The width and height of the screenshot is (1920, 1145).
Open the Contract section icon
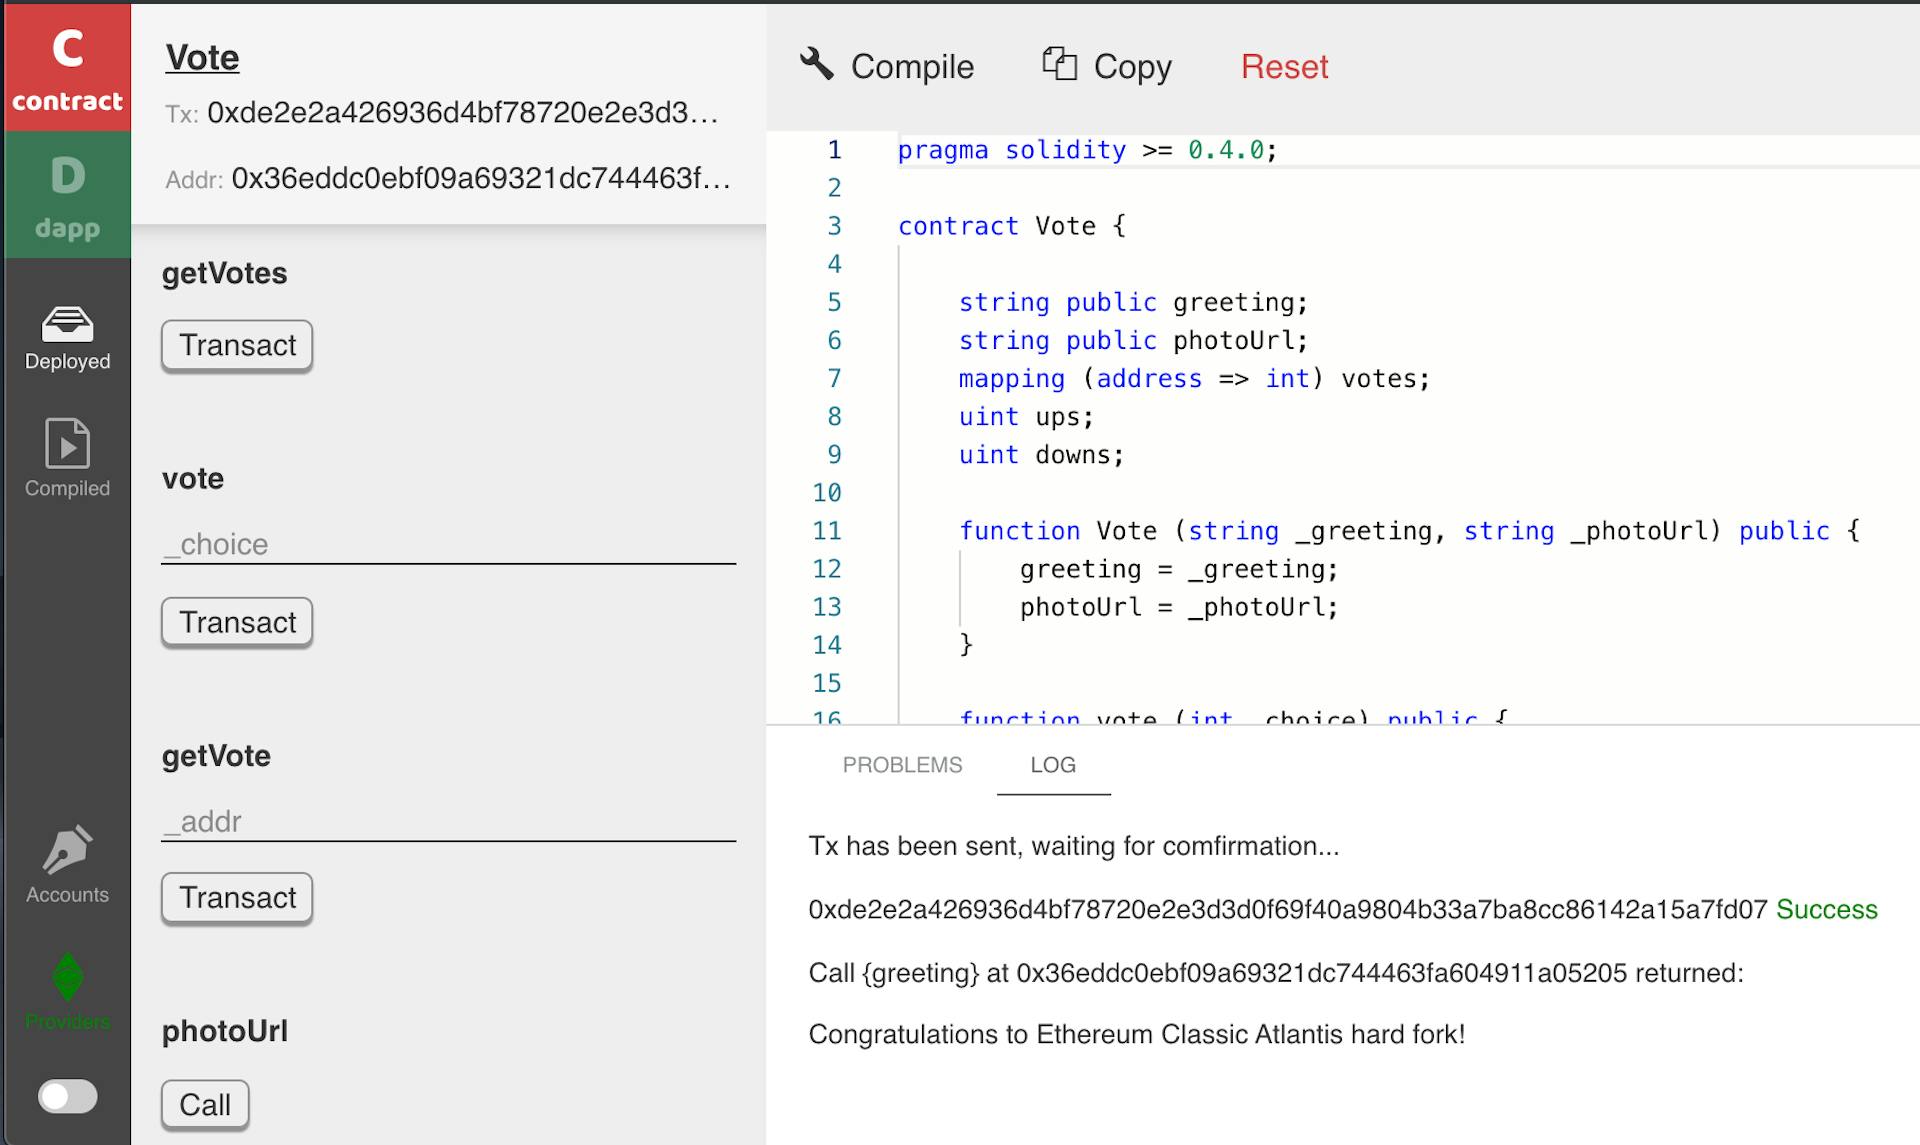67,66
